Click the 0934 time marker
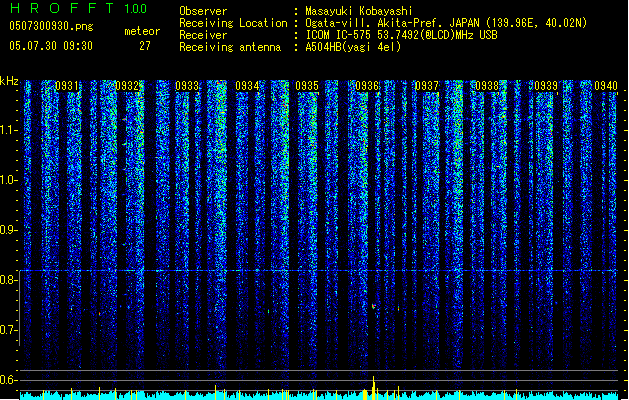Viewport: 629px width, 400px height. (x=247, y=86)
